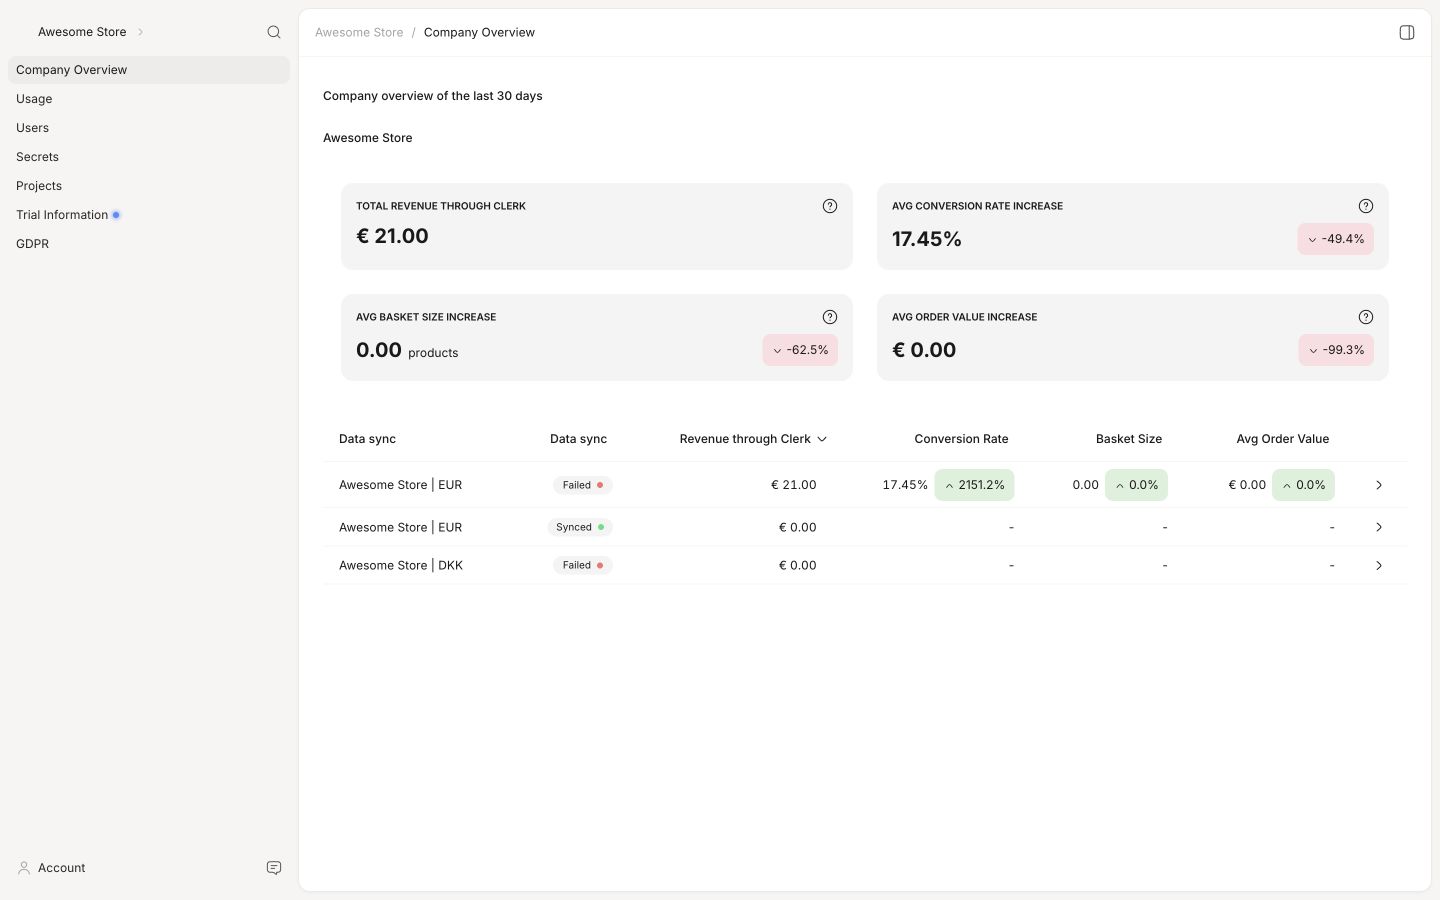
Task: Click Company Overview breadcrumb
Action: (x=479, y=32)
